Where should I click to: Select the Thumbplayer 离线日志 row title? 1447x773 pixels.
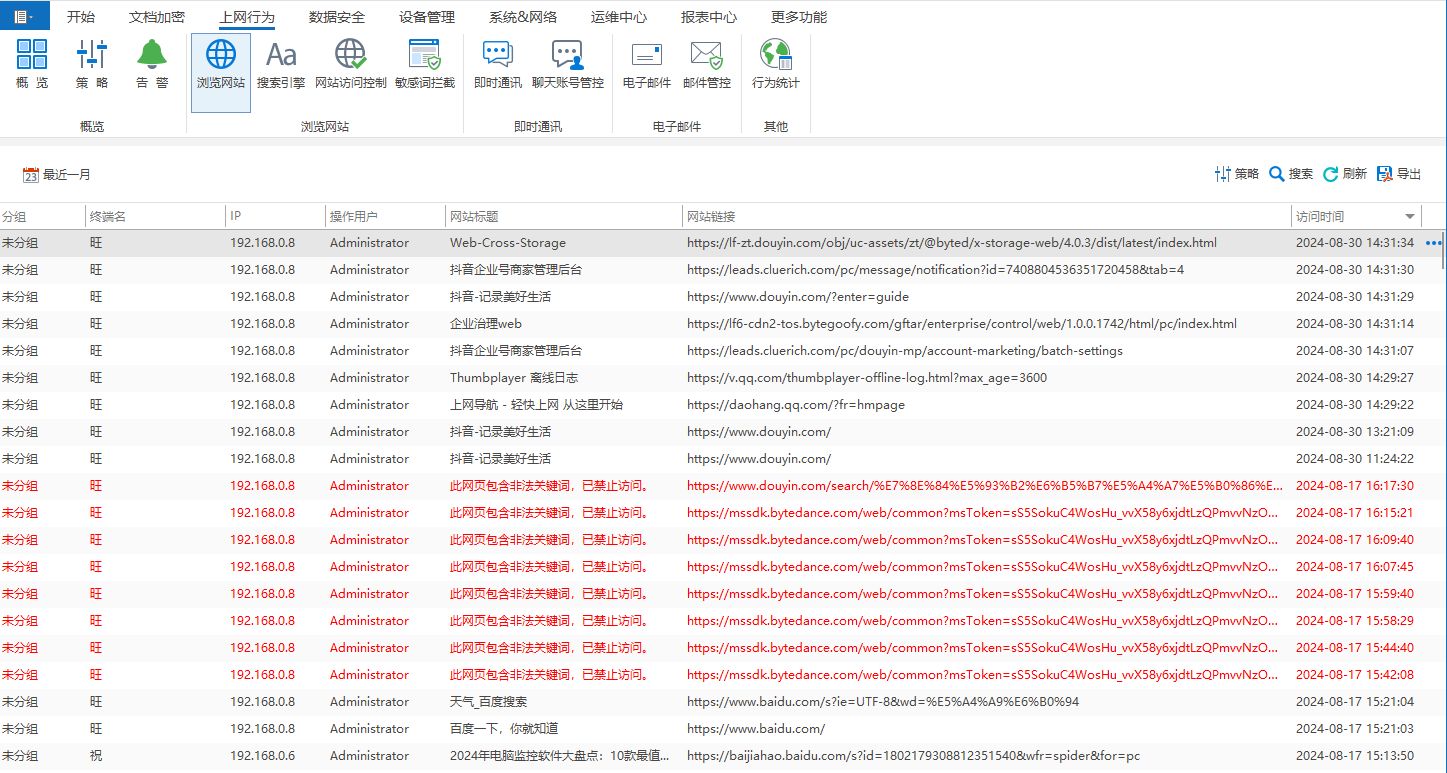pos(514,378)
